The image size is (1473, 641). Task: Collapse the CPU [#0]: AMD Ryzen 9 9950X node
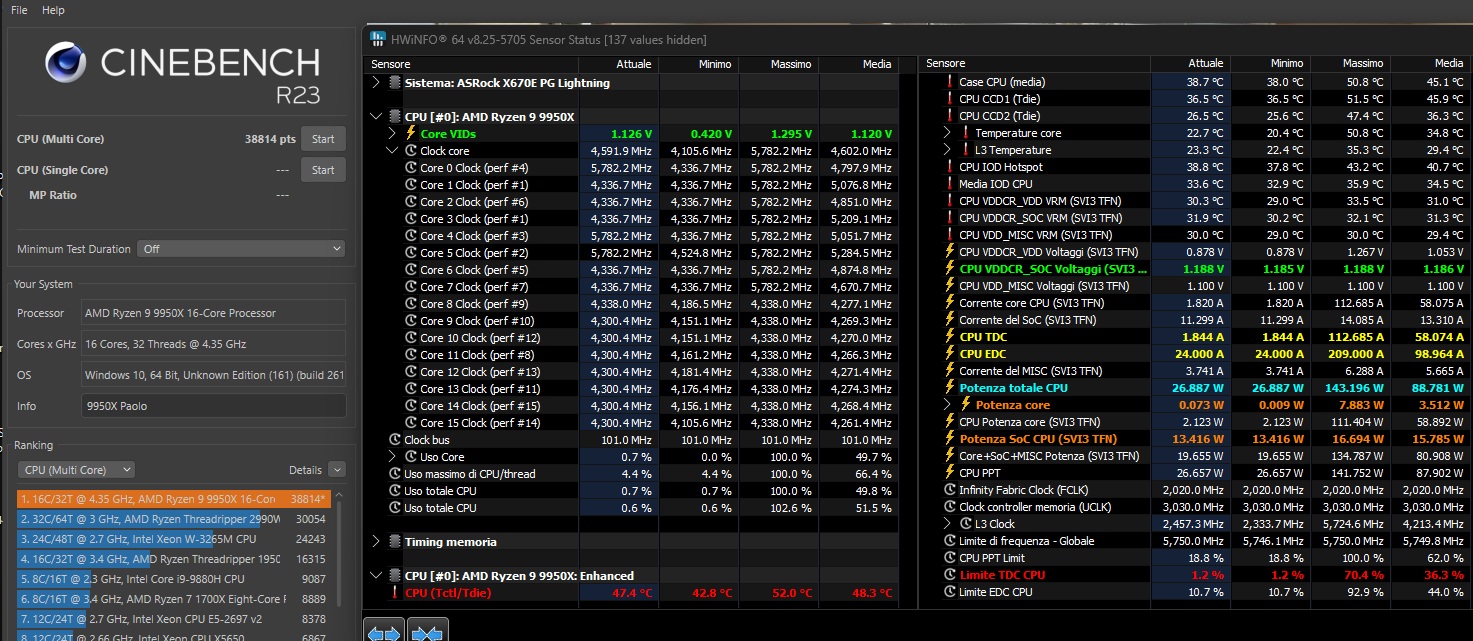[x=376, y=117]
